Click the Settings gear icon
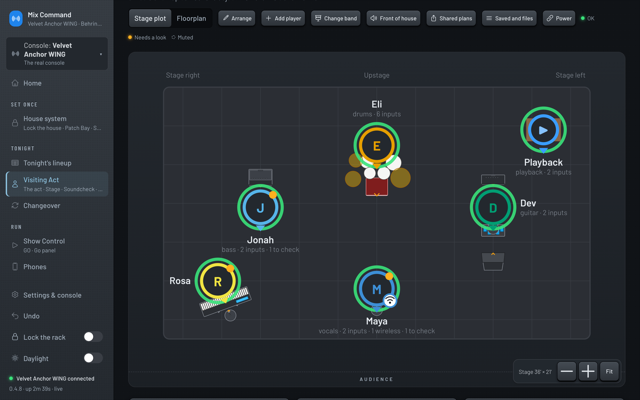This screenshot has height=400, width=640. tap(15, 295)
